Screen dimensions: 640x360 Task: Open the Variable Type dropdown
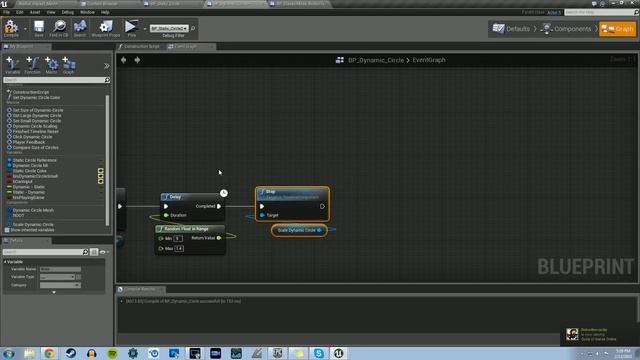coord(57,277)
